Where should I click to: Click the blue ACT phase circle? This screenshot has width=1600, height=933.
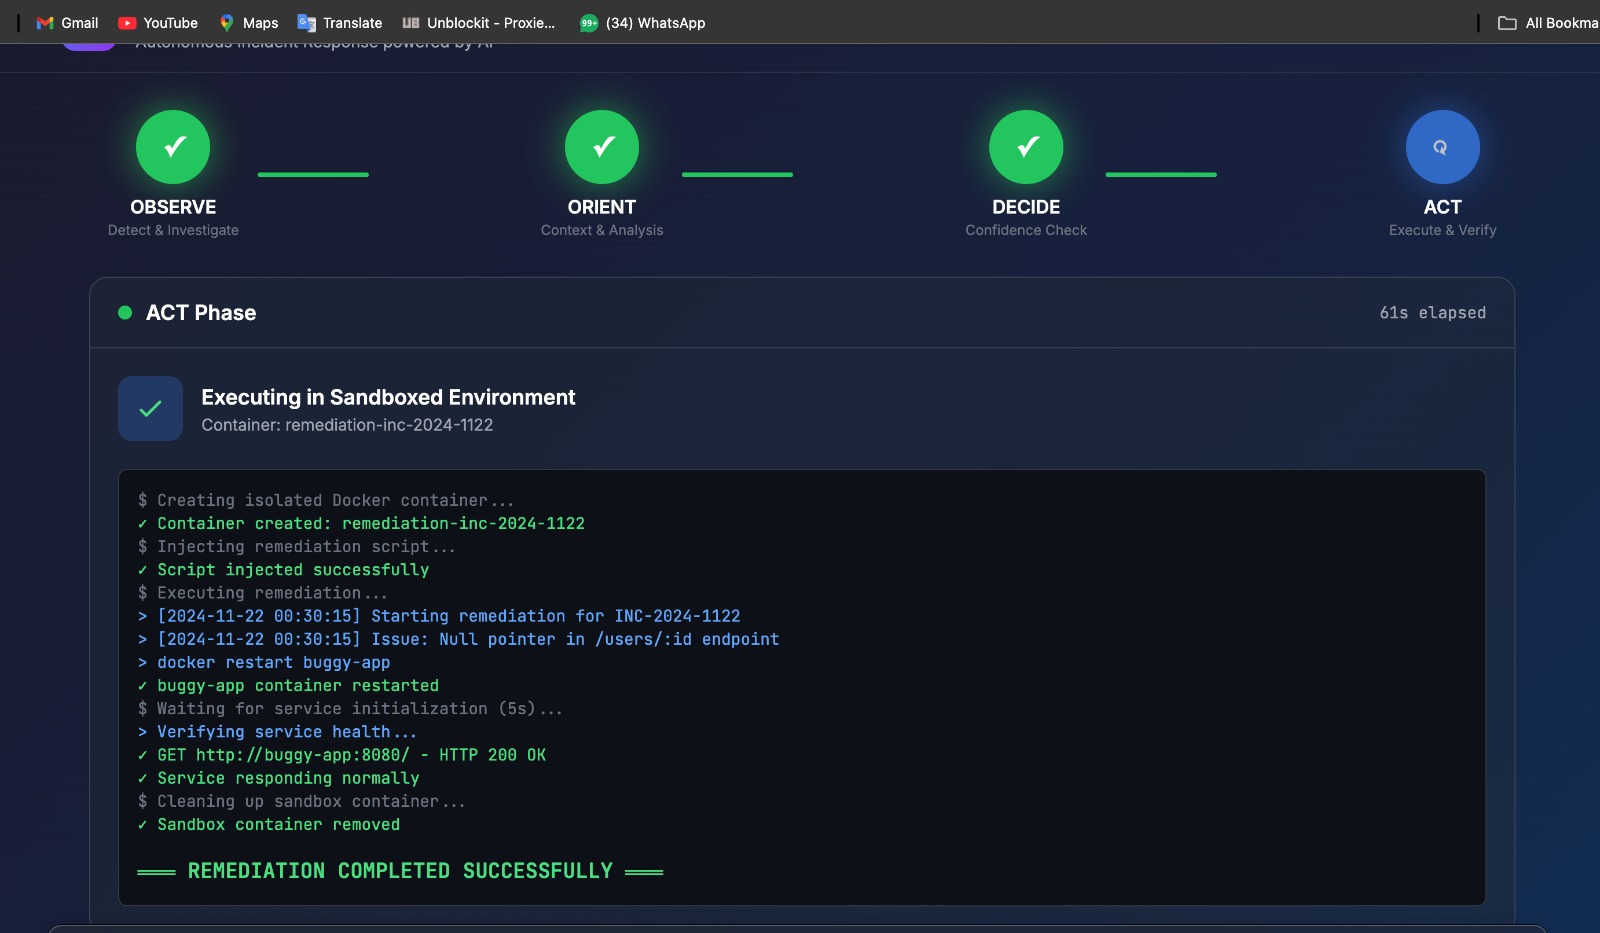click(x=1442, y=147)
